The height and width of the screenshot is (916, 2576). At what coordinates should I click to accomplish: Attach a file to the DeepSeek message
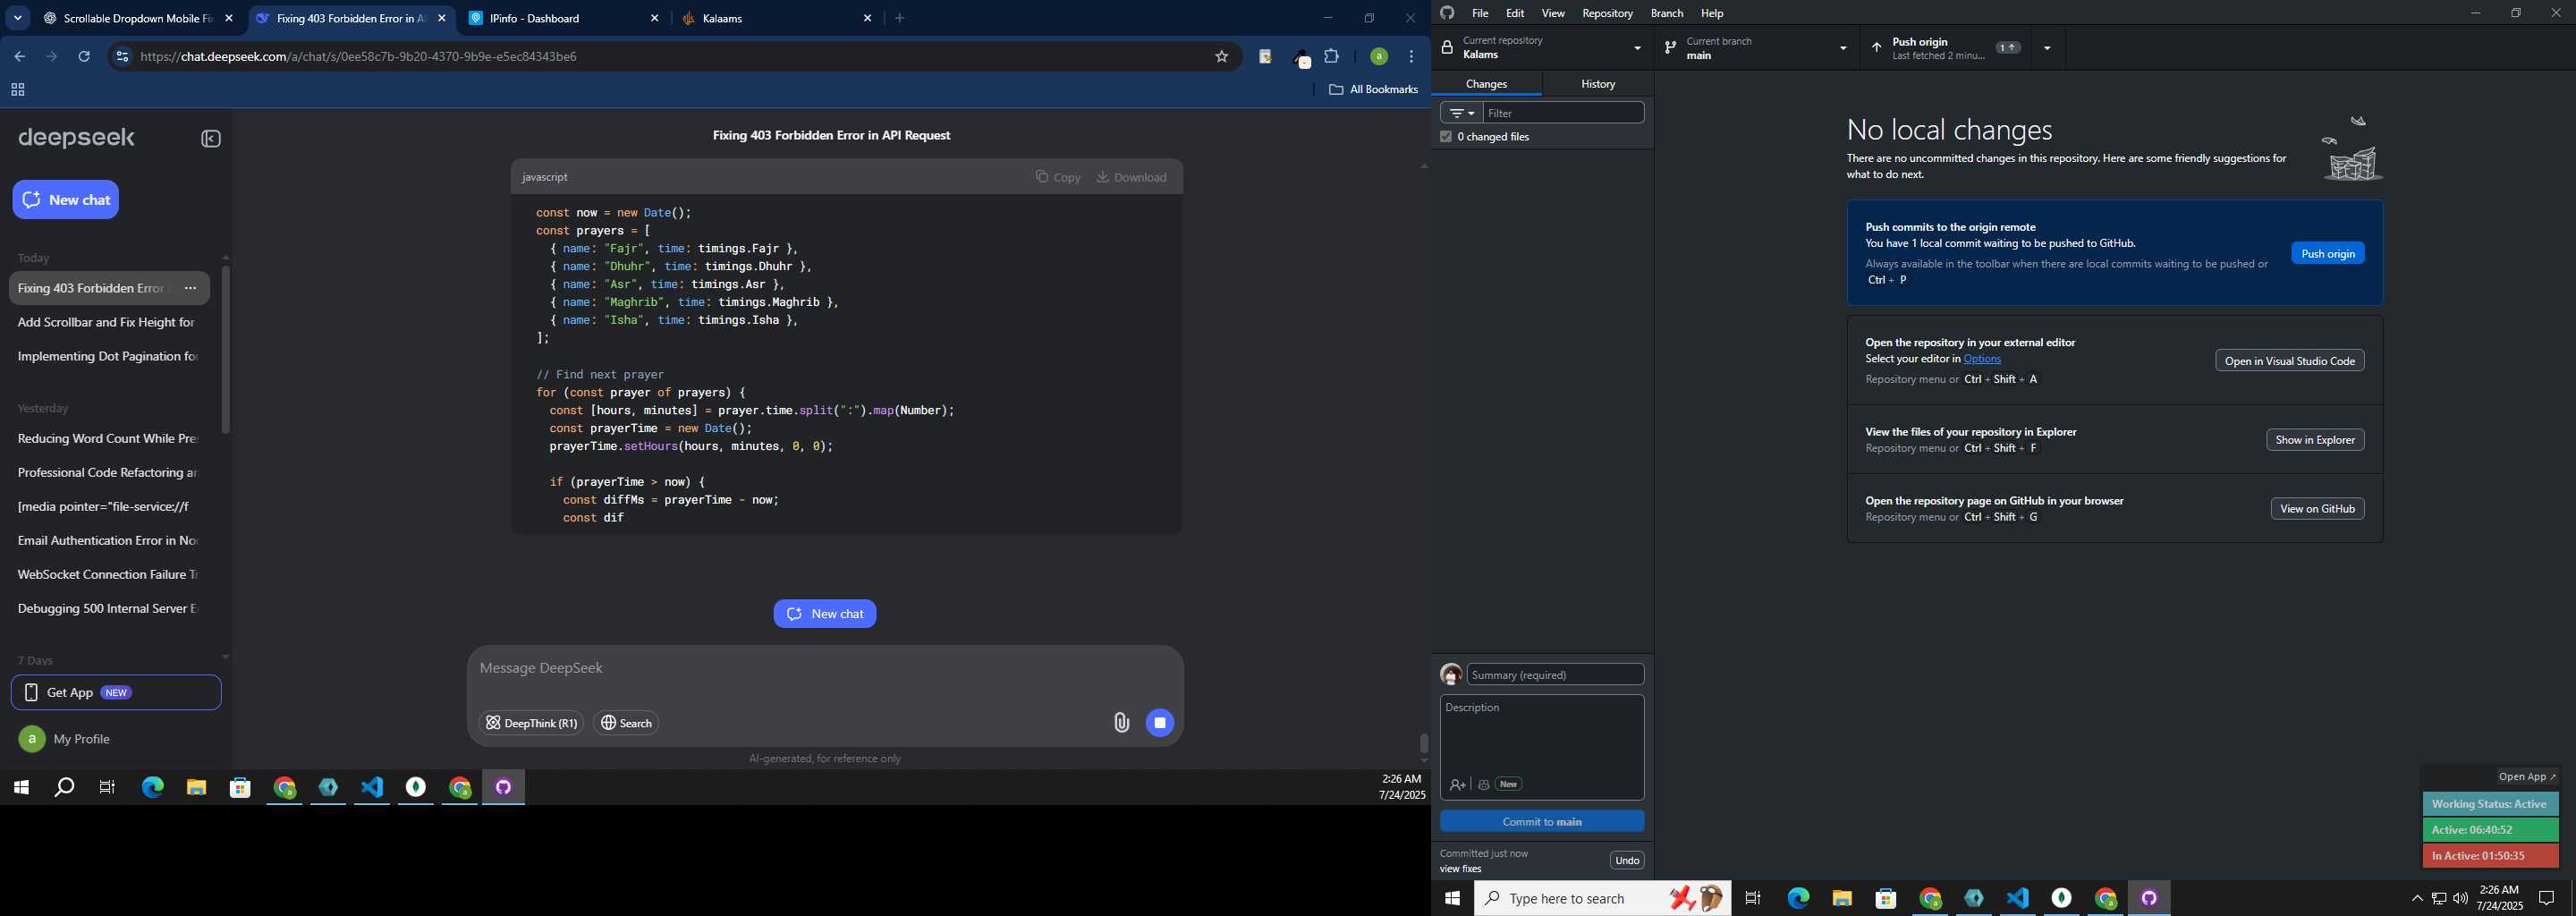pyautogui.click(x=1121, y=723)
